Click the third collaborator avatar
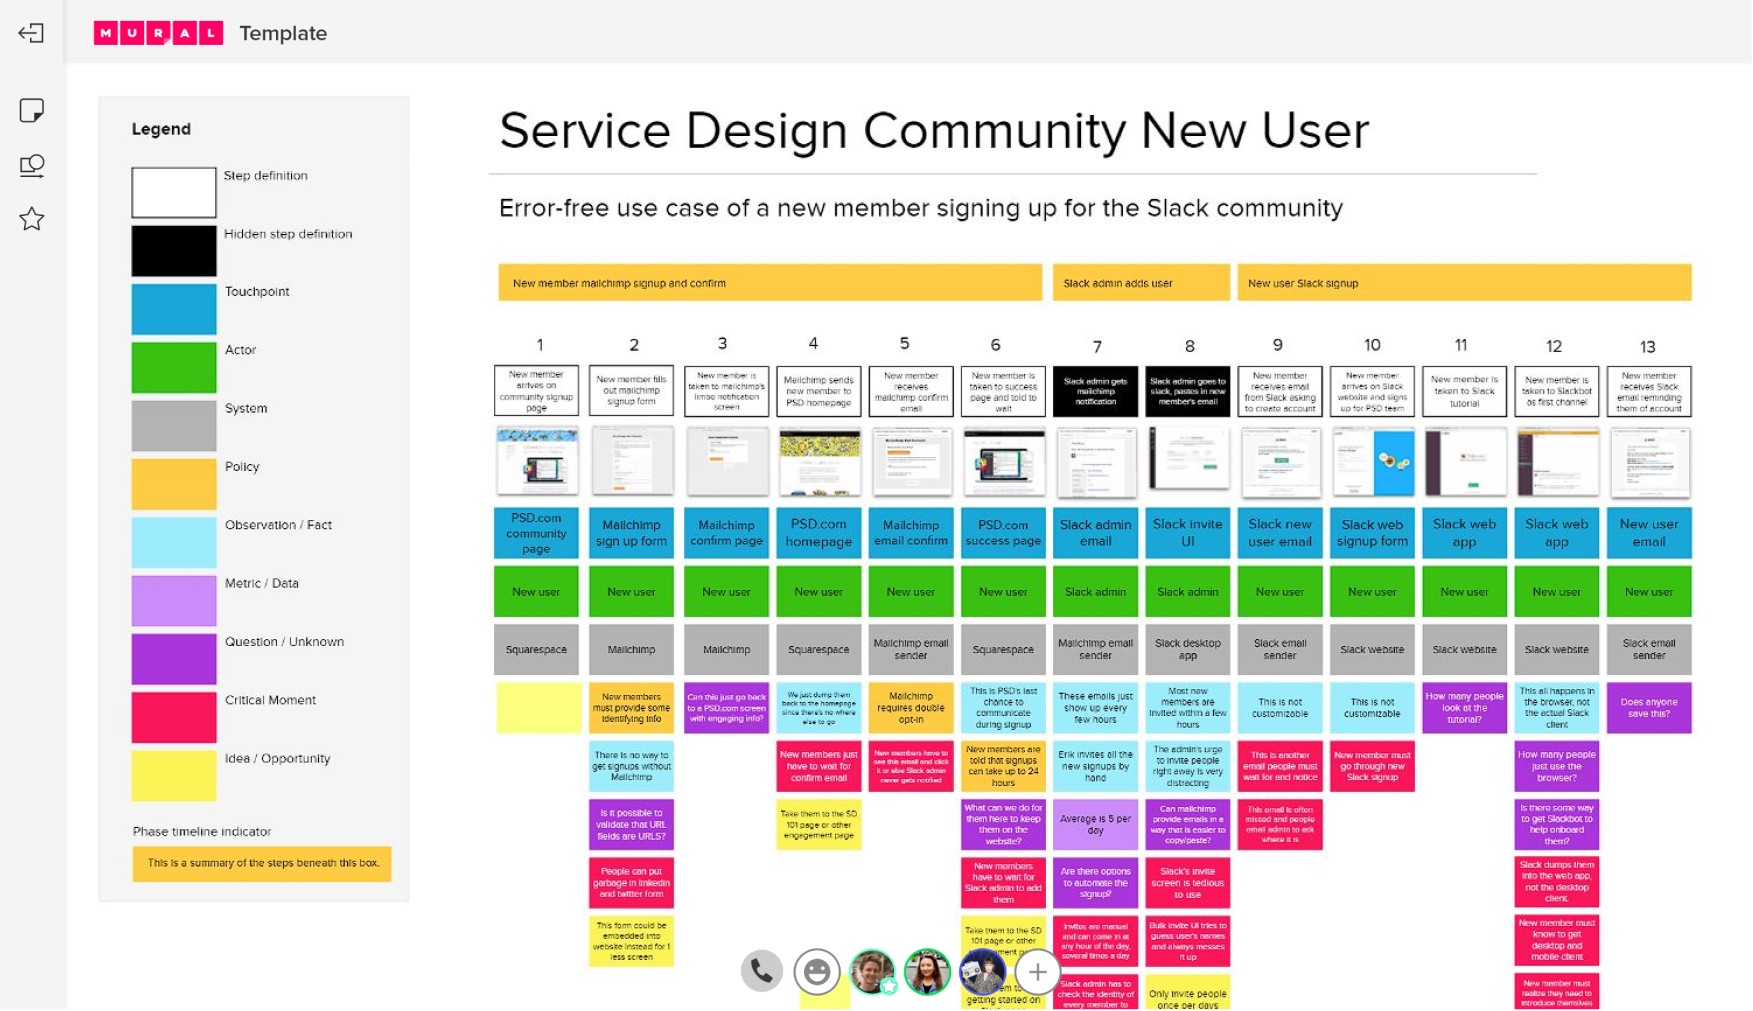 pyautogui.click(x=982, y=971)
